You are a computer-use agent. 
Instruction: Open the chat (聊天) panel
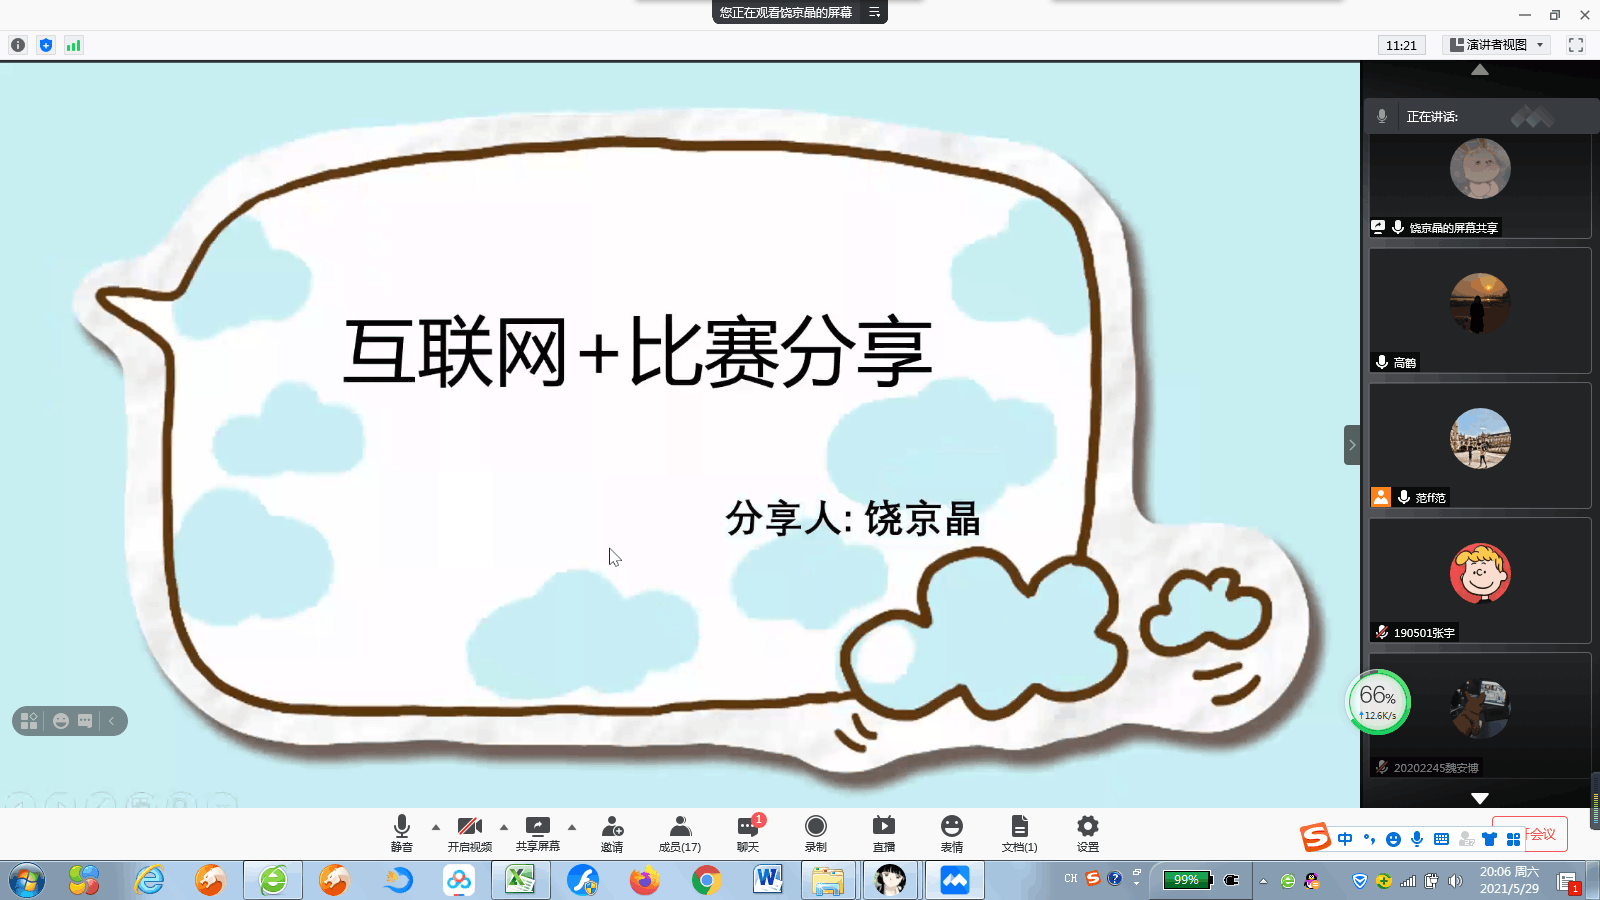pos(748,832)
